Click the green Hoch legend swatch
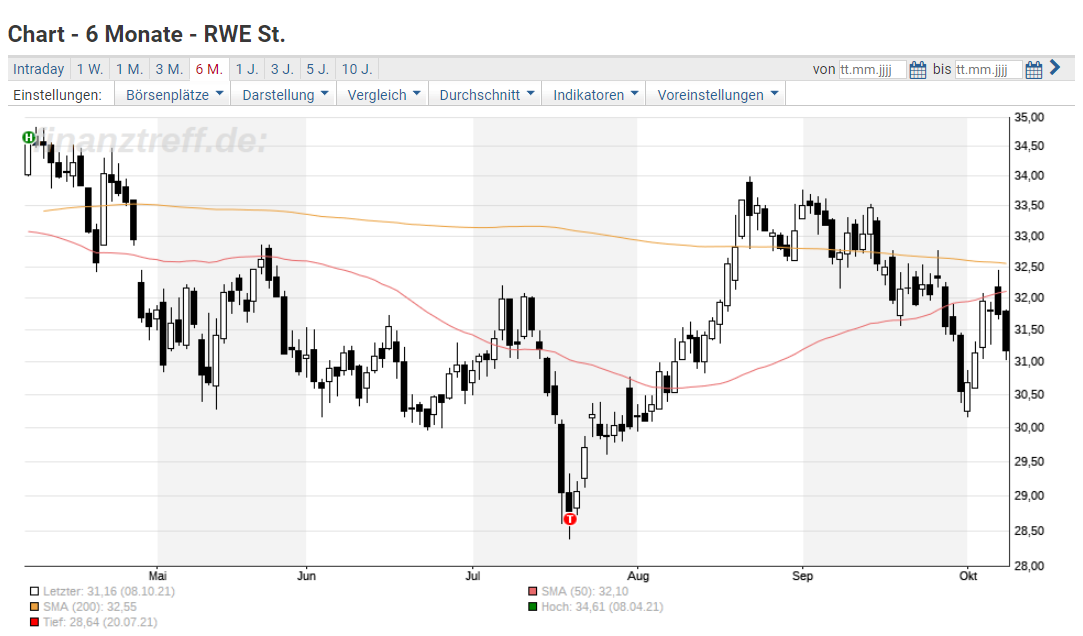The width and height of the screenshot is (1083, 636). [x=532, y=607]
